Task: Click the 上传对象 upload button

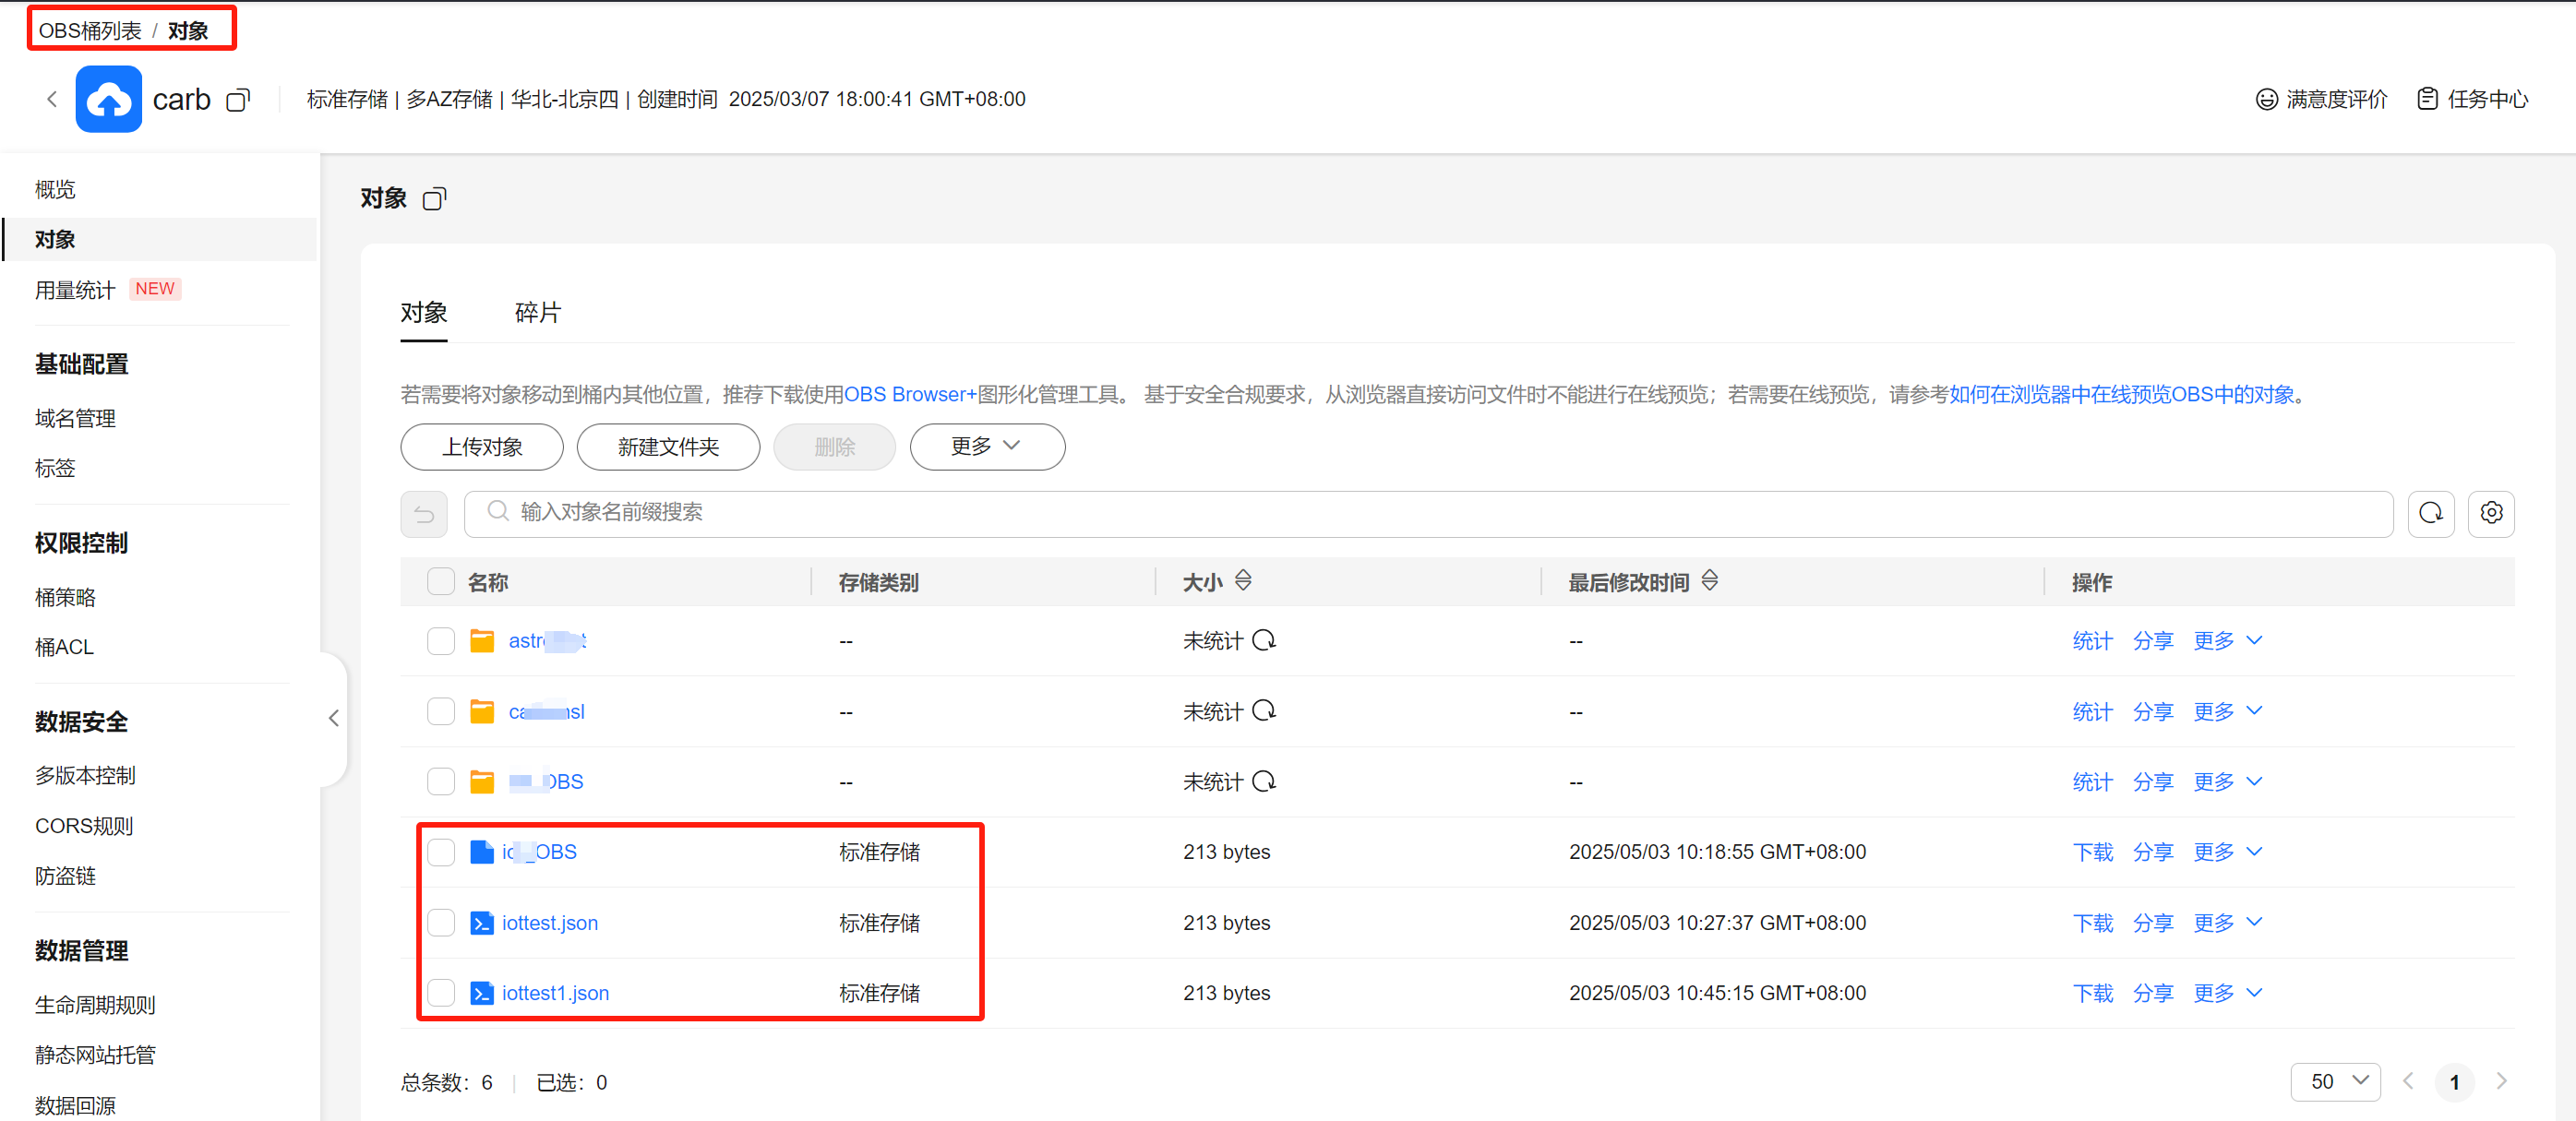Action: (481, 446)
